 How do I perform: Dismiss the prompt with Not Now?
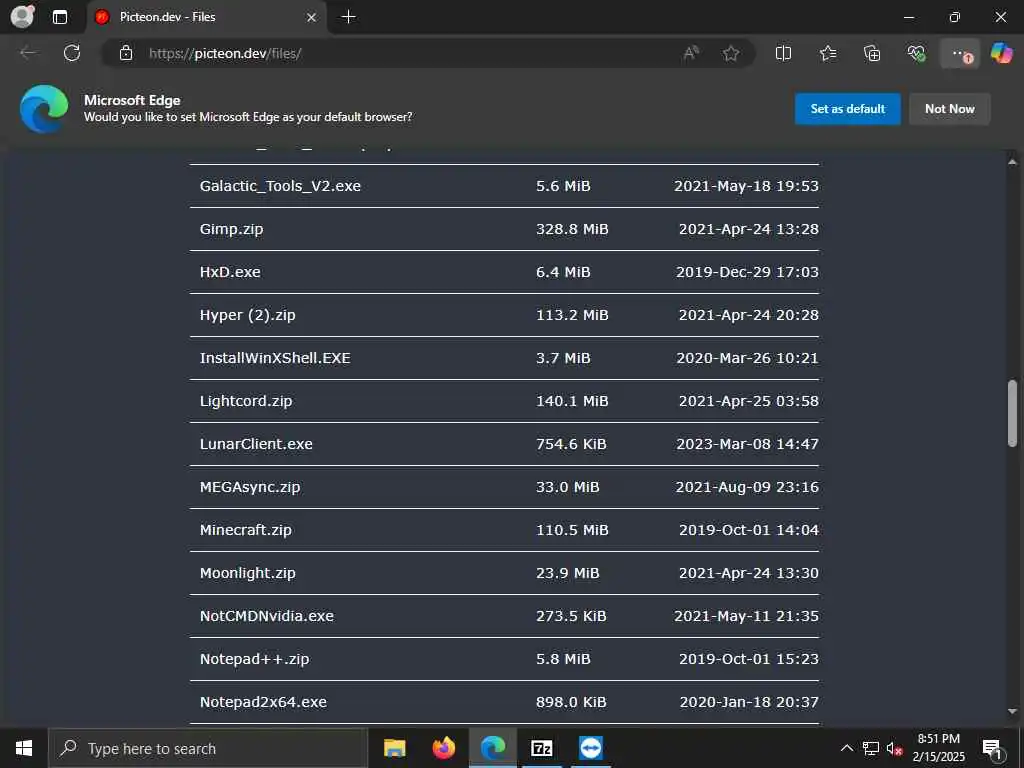tap(950, 108)
